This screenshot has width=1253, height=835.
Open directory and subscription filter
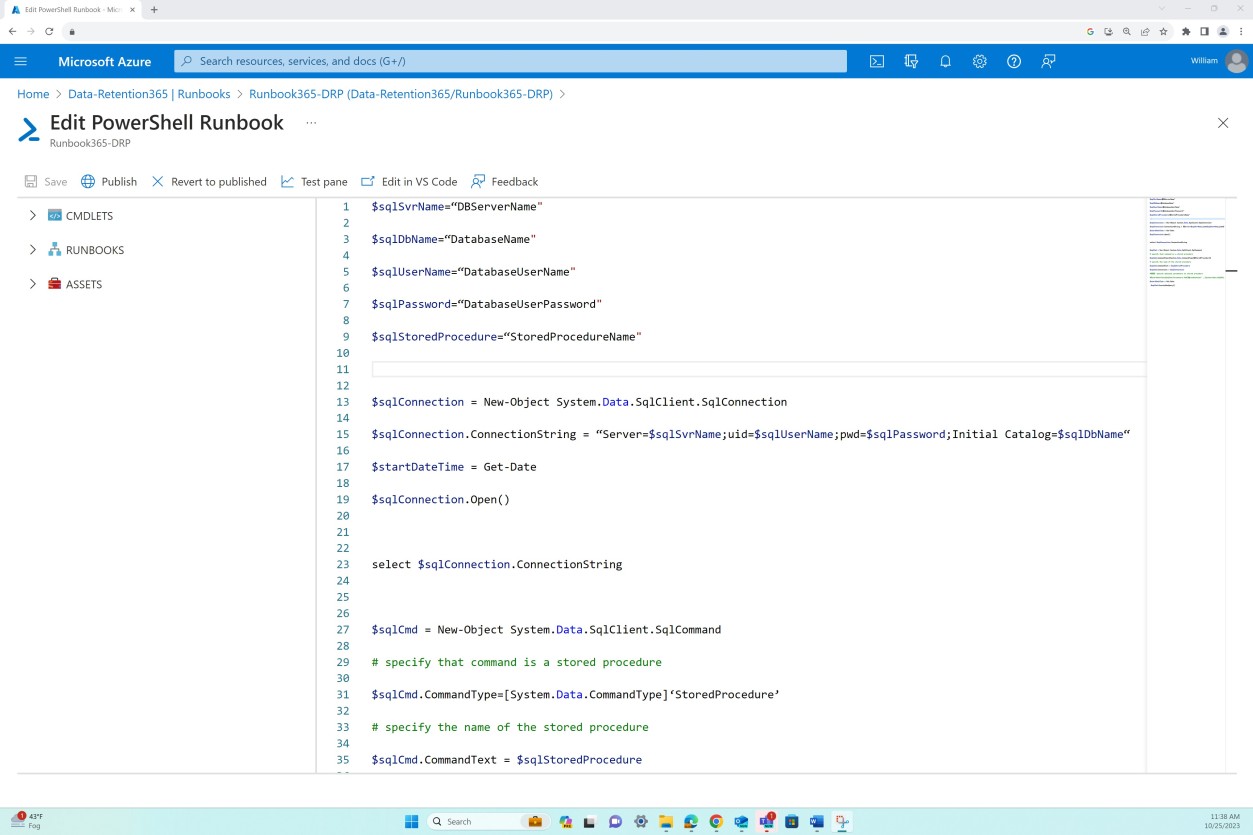pos(910,61)
